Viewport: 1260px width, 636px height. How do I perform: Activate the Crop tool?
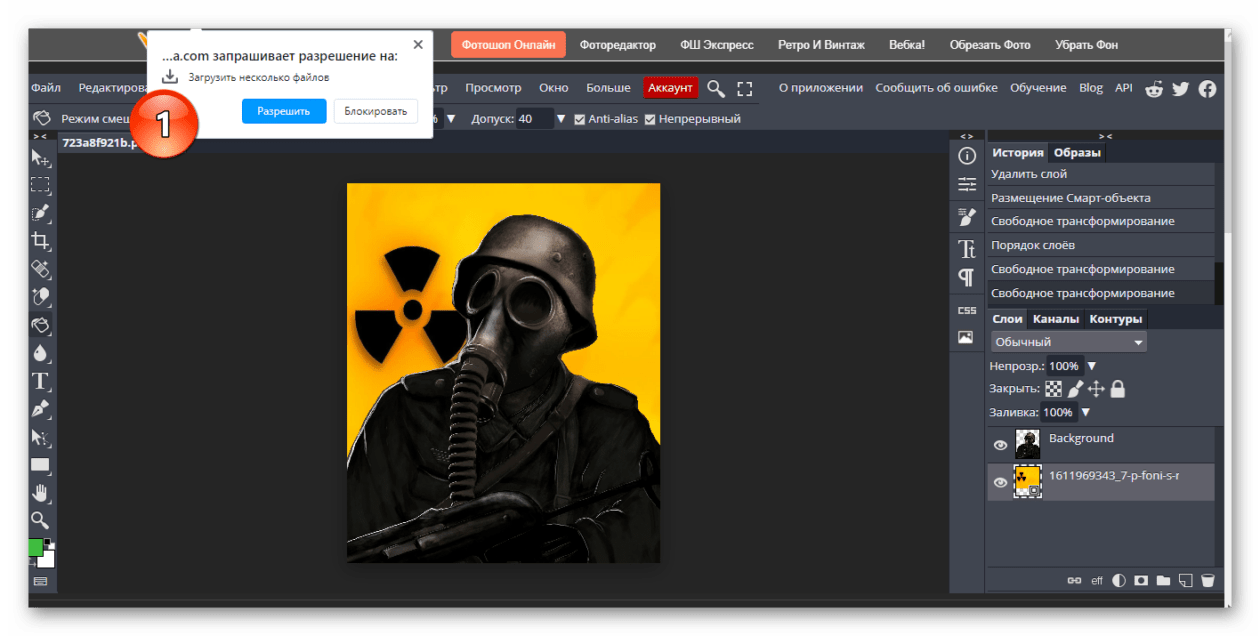[x=40, y=241]
